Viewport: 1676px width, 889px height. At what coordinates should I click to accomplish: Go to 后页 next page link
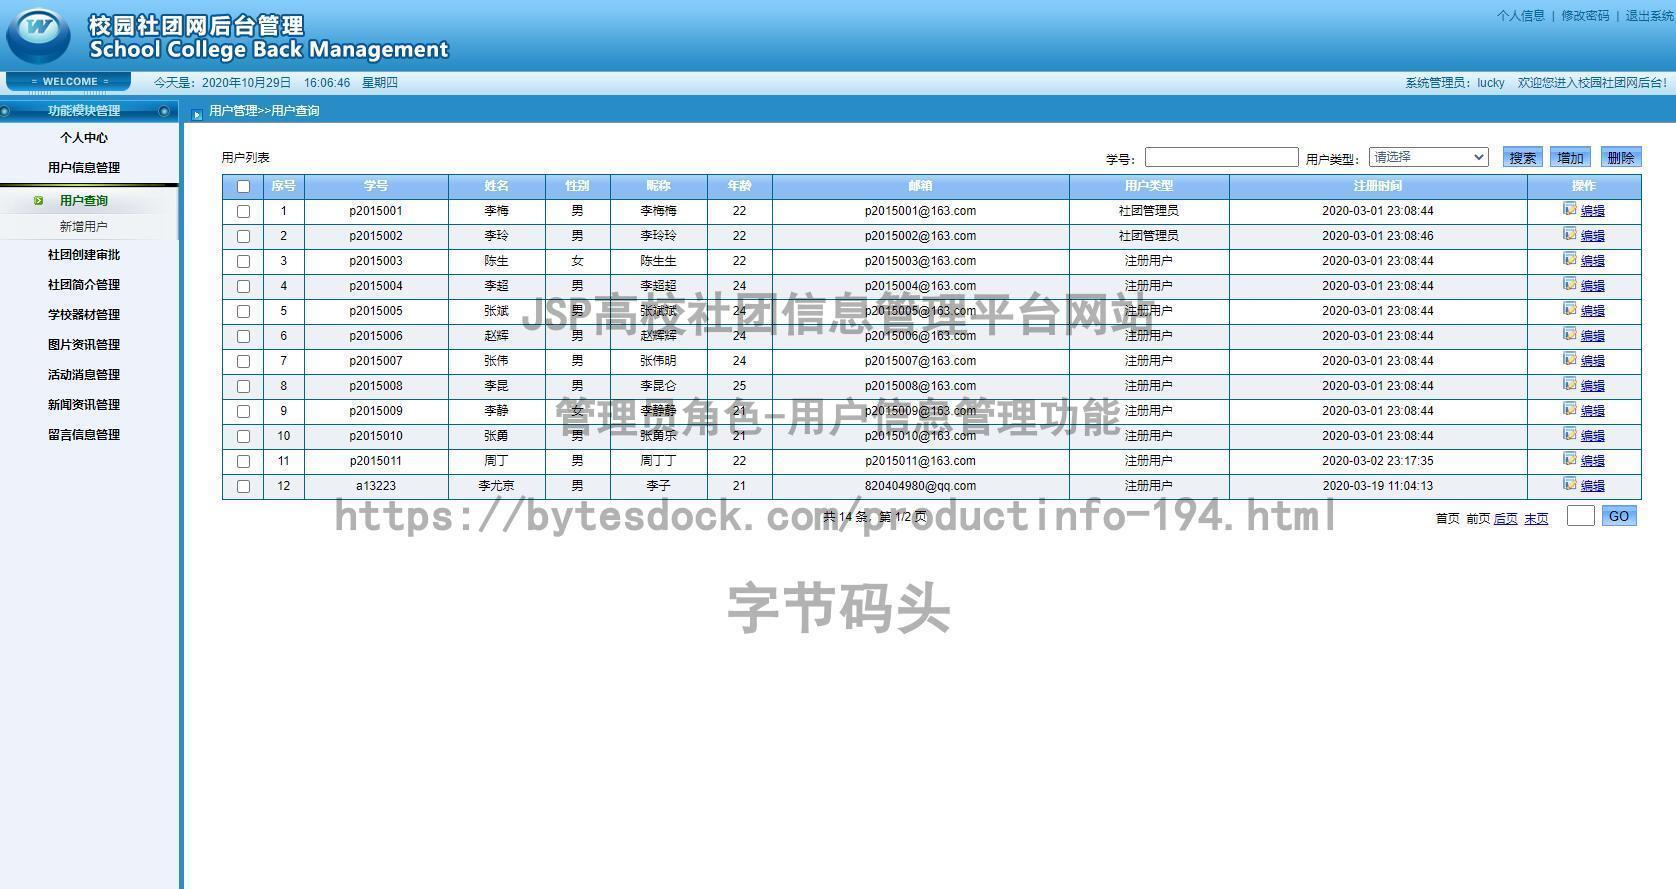click(x=1505, y=518)
